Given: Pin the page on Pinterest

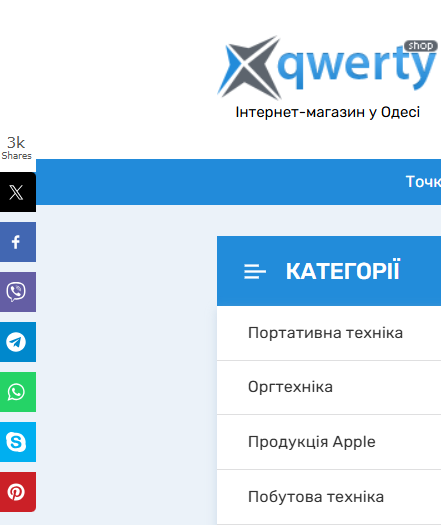Looking at the screenshot, I should [18, 492].
